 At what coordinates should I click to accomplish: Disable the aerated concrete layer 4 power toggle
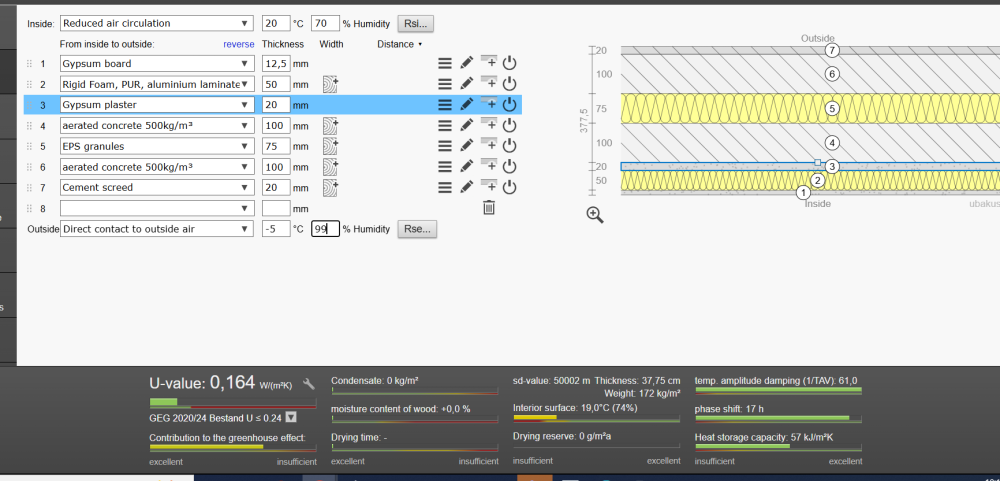(509, 125)
